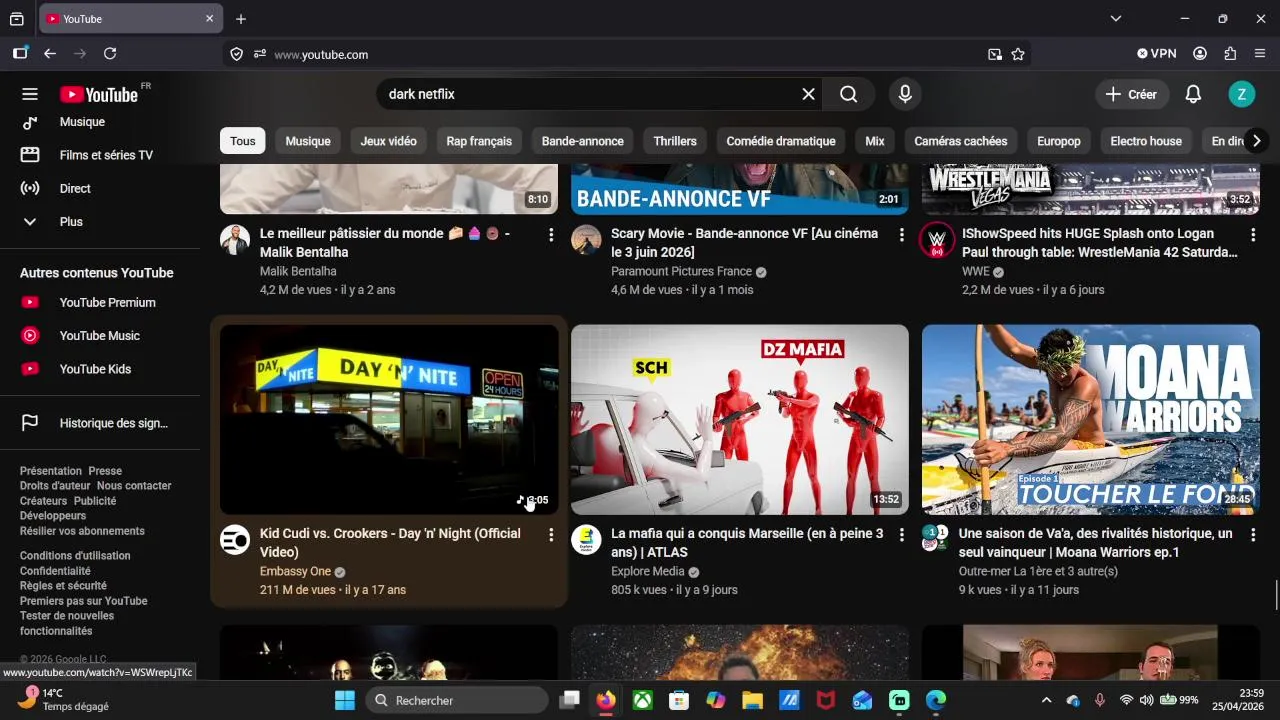The height and width of the screenshot is (720, 1280).
Task: Open a new browser tab with plus
Action: click(241, 19)
